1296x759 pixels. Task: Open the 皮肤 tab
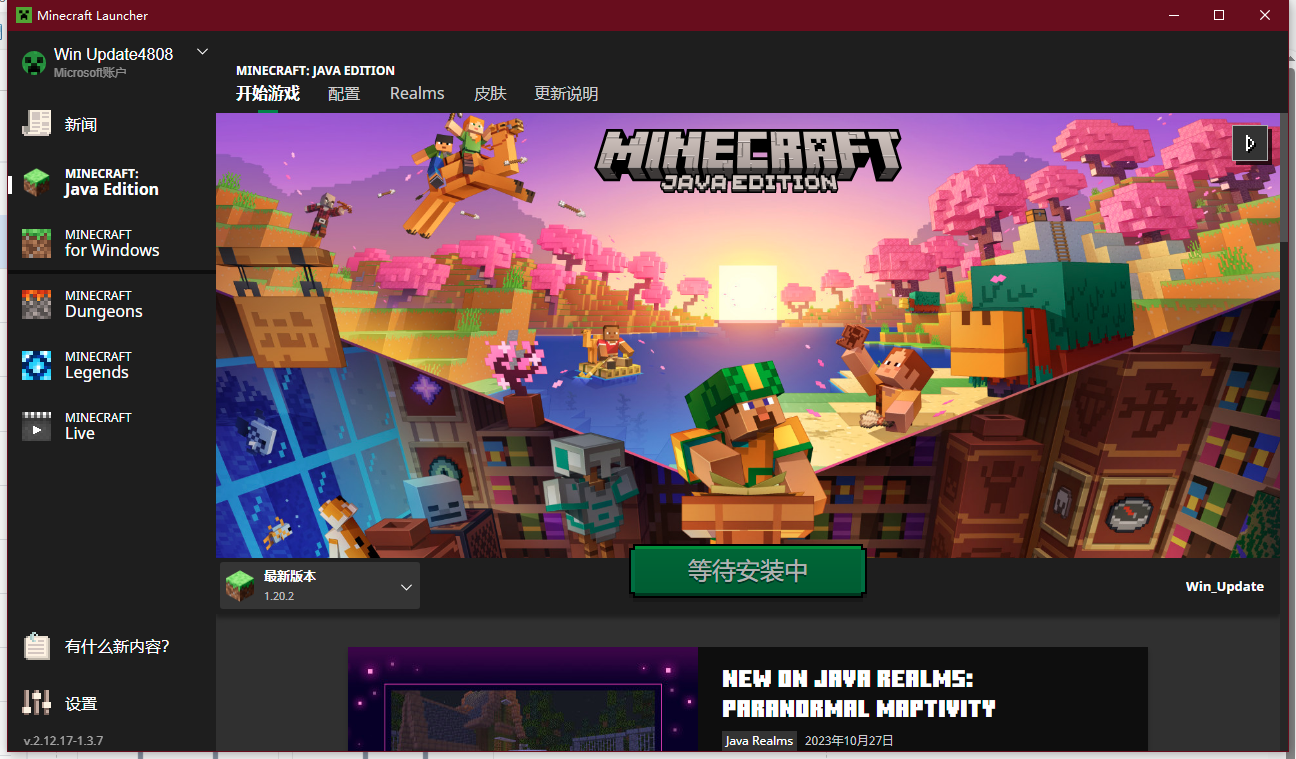[490, 94]
